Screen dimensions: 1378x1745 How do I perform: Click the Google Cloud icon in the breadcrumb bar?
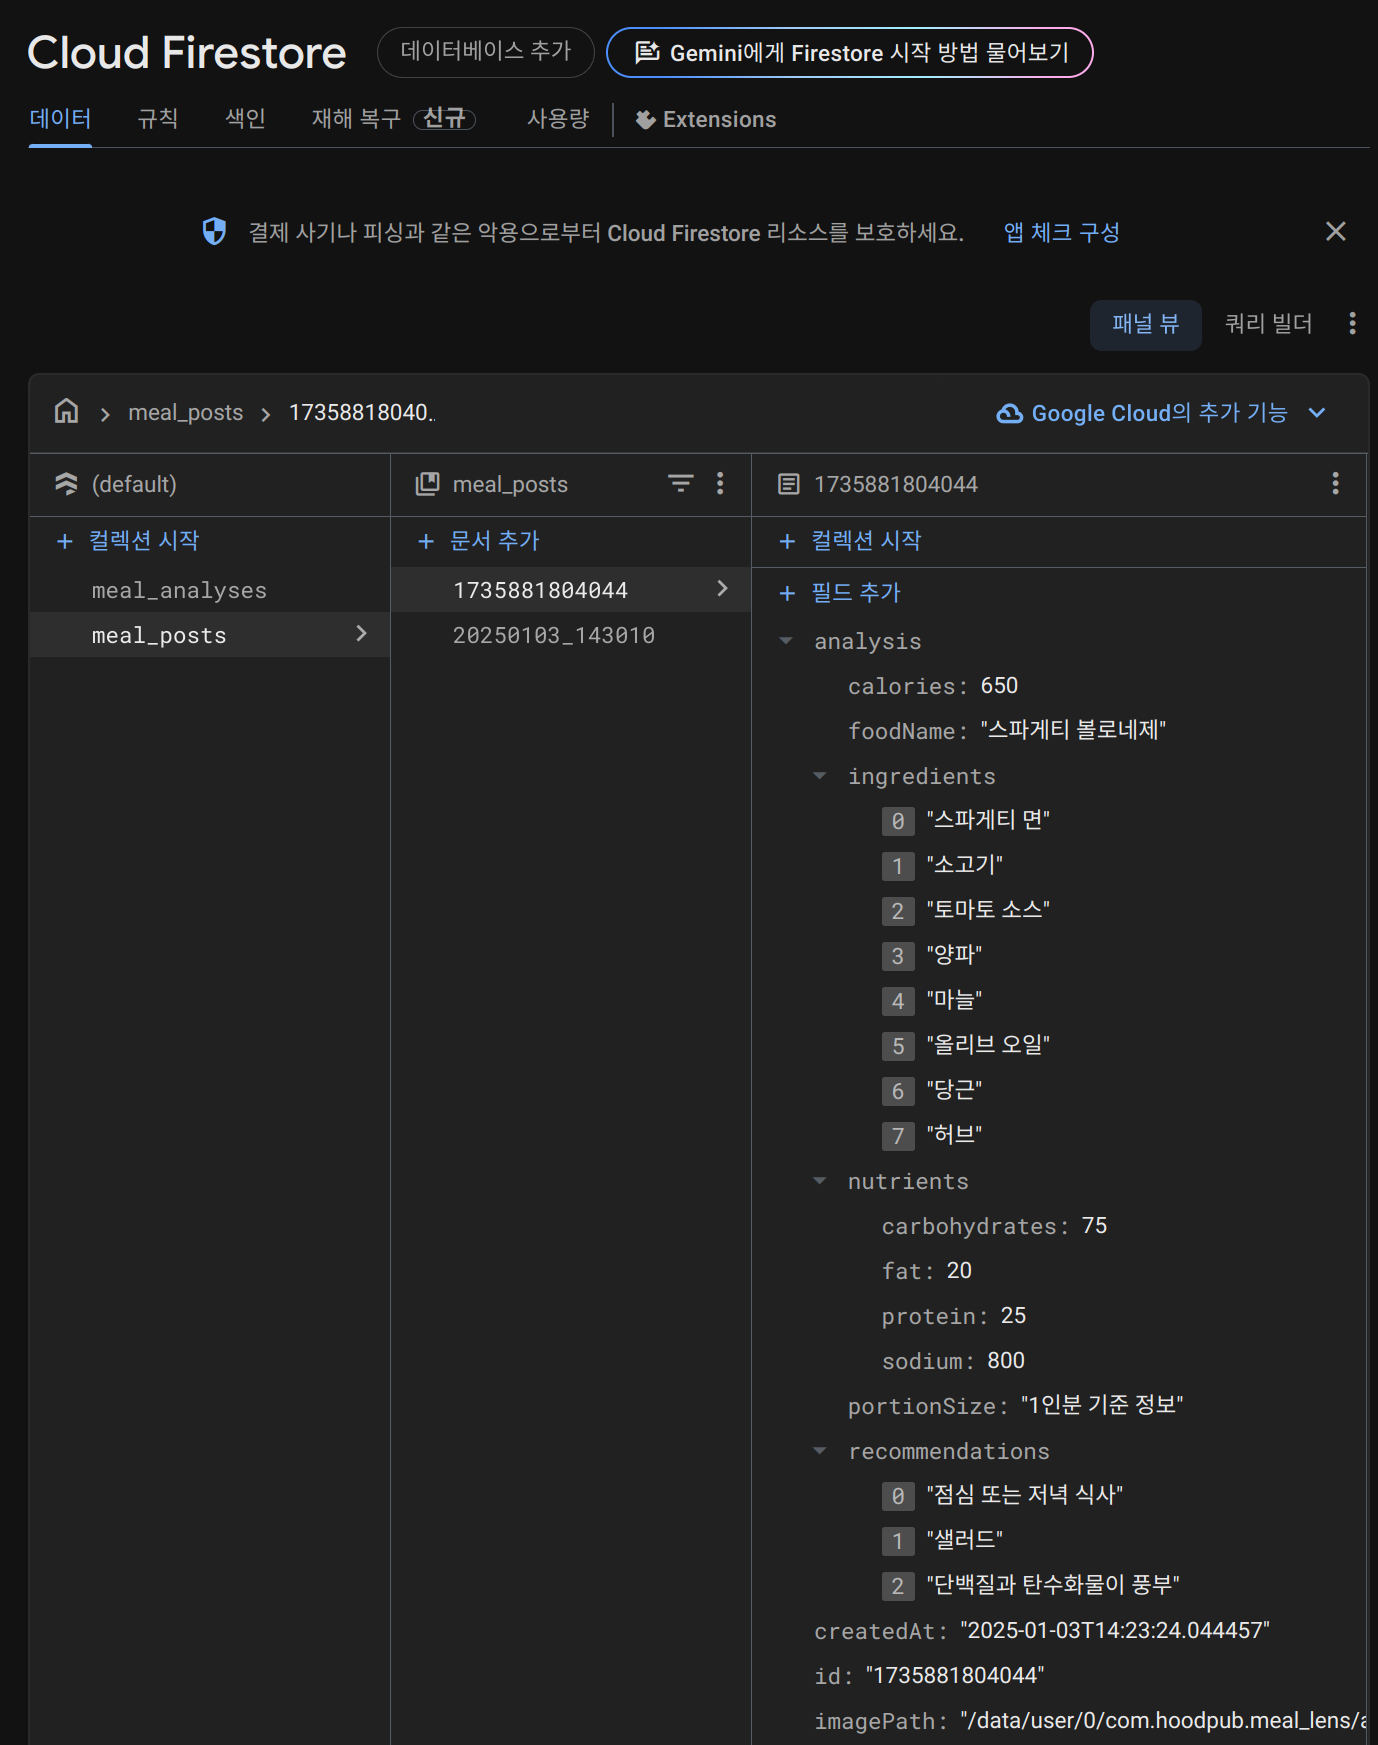1009,413
